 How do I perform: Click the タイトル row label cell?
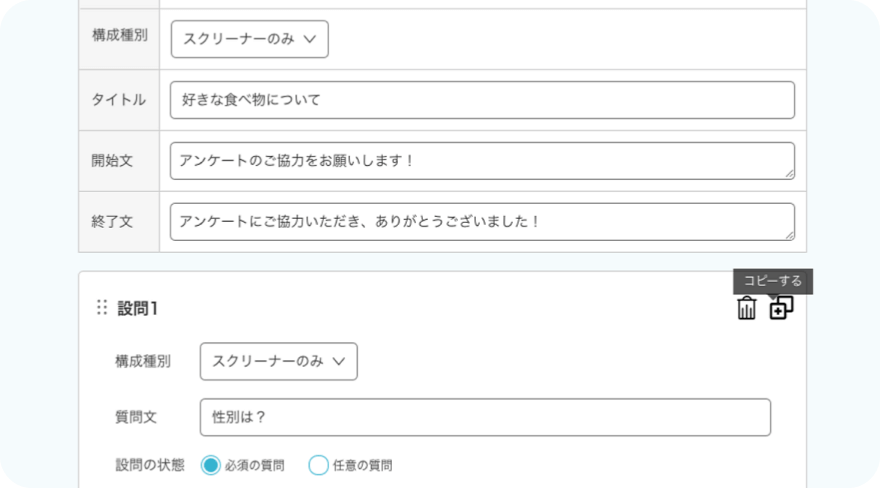(x=119, y=100)
